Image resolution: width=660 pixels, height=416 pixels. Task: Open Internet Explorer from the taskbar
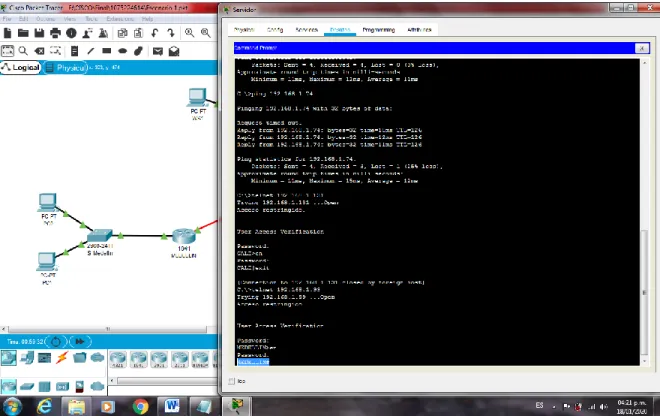click(x=45, y=406)
